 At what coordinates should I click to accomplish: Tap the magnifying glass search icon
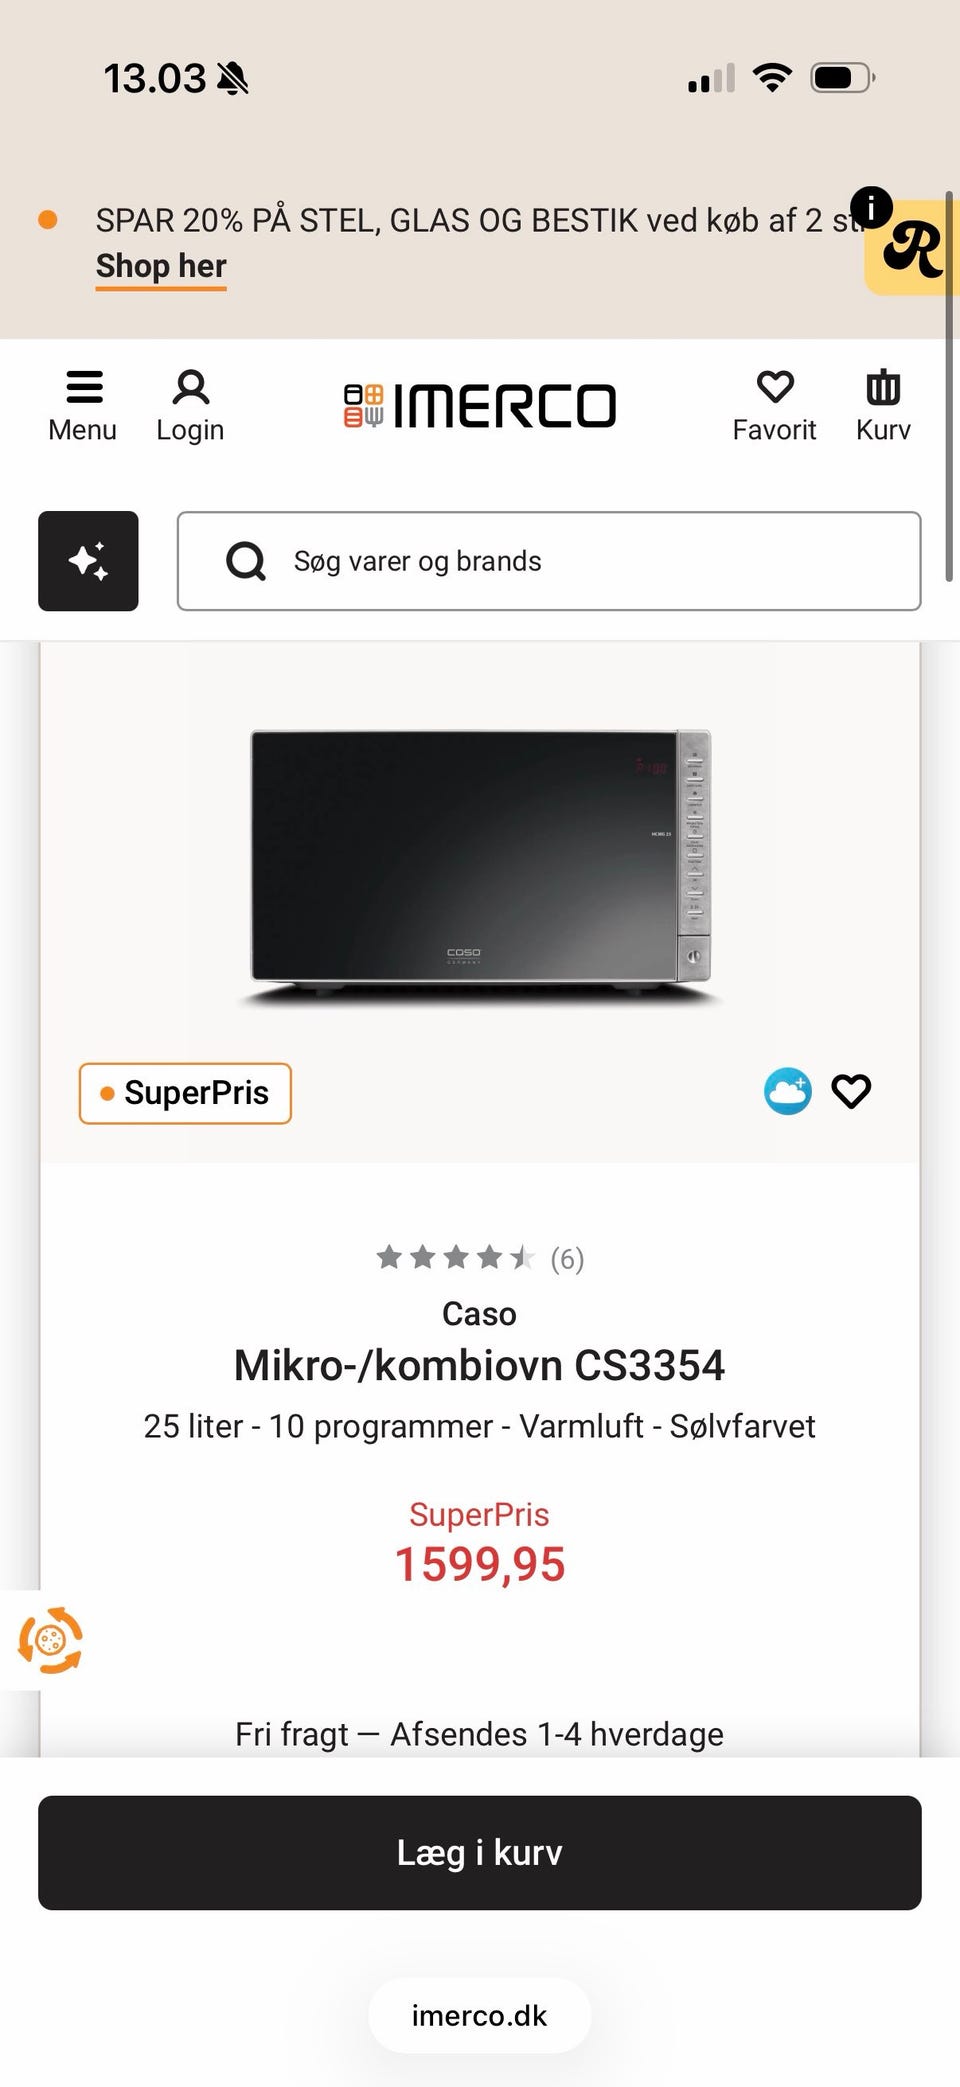(246, 561)
